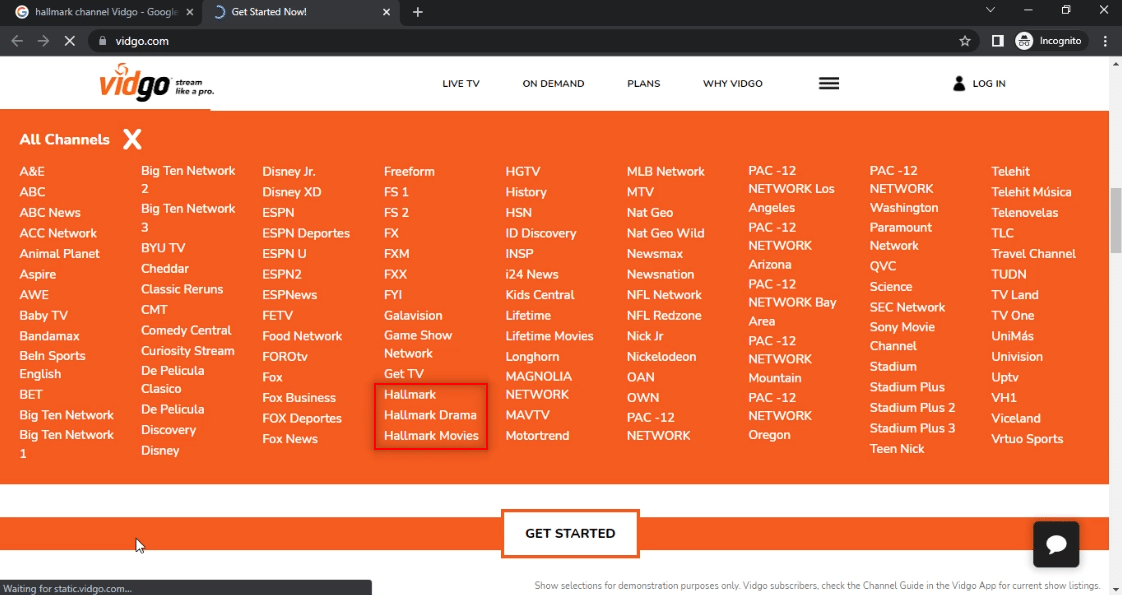1122x595 pixels.
Task: Select the Newsmax channel
Action: [655, 254]
